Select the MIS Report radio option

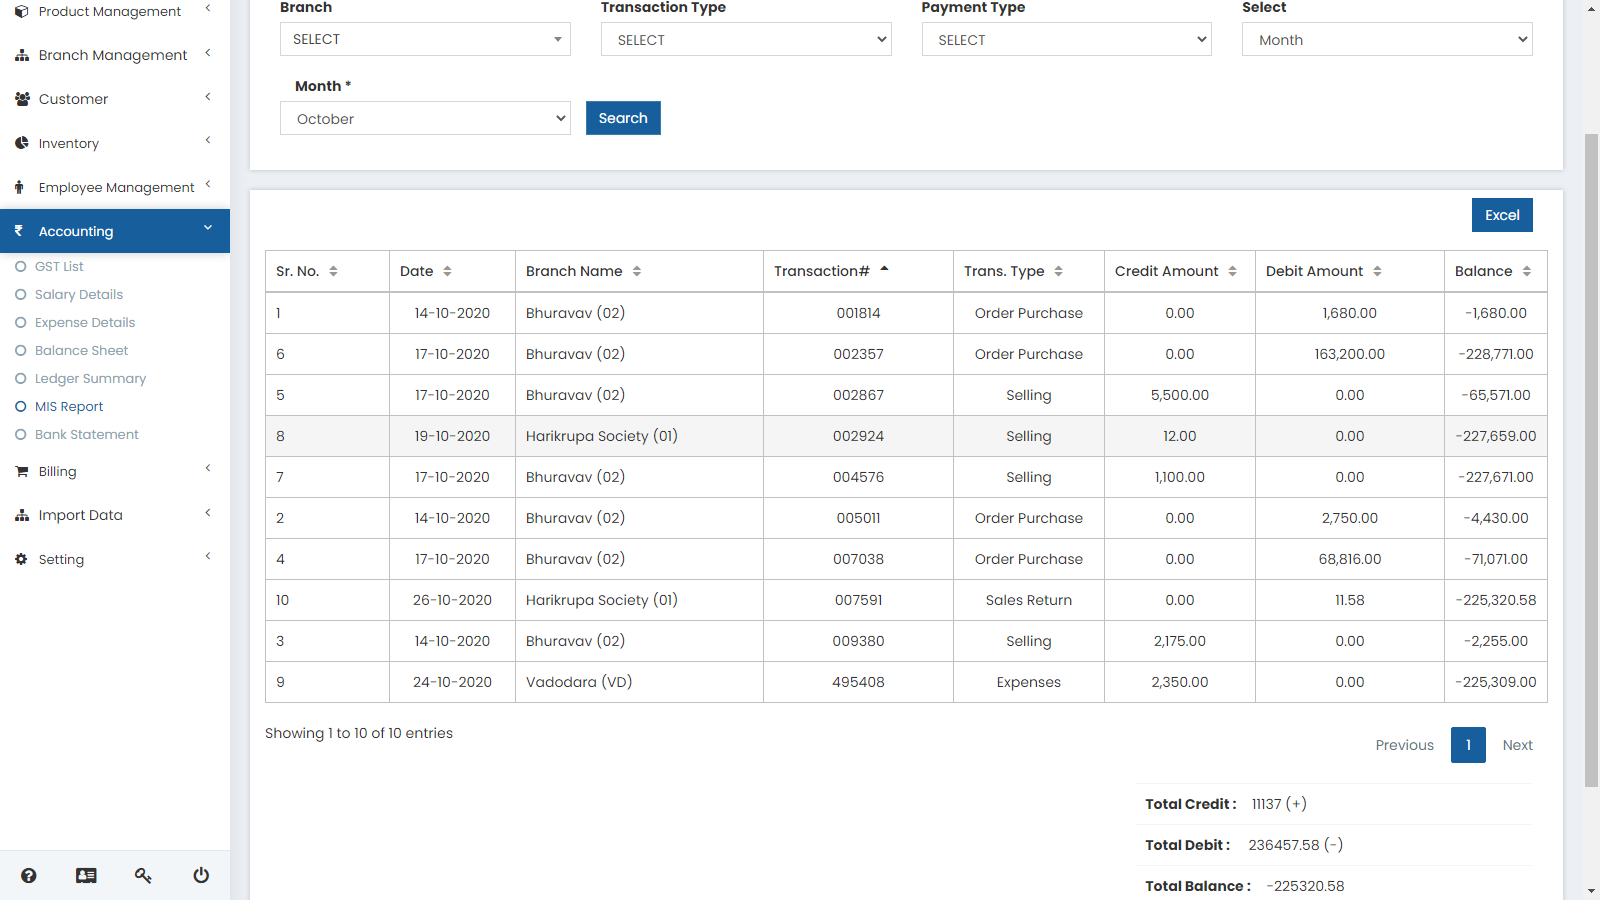[x=19, y=406]
